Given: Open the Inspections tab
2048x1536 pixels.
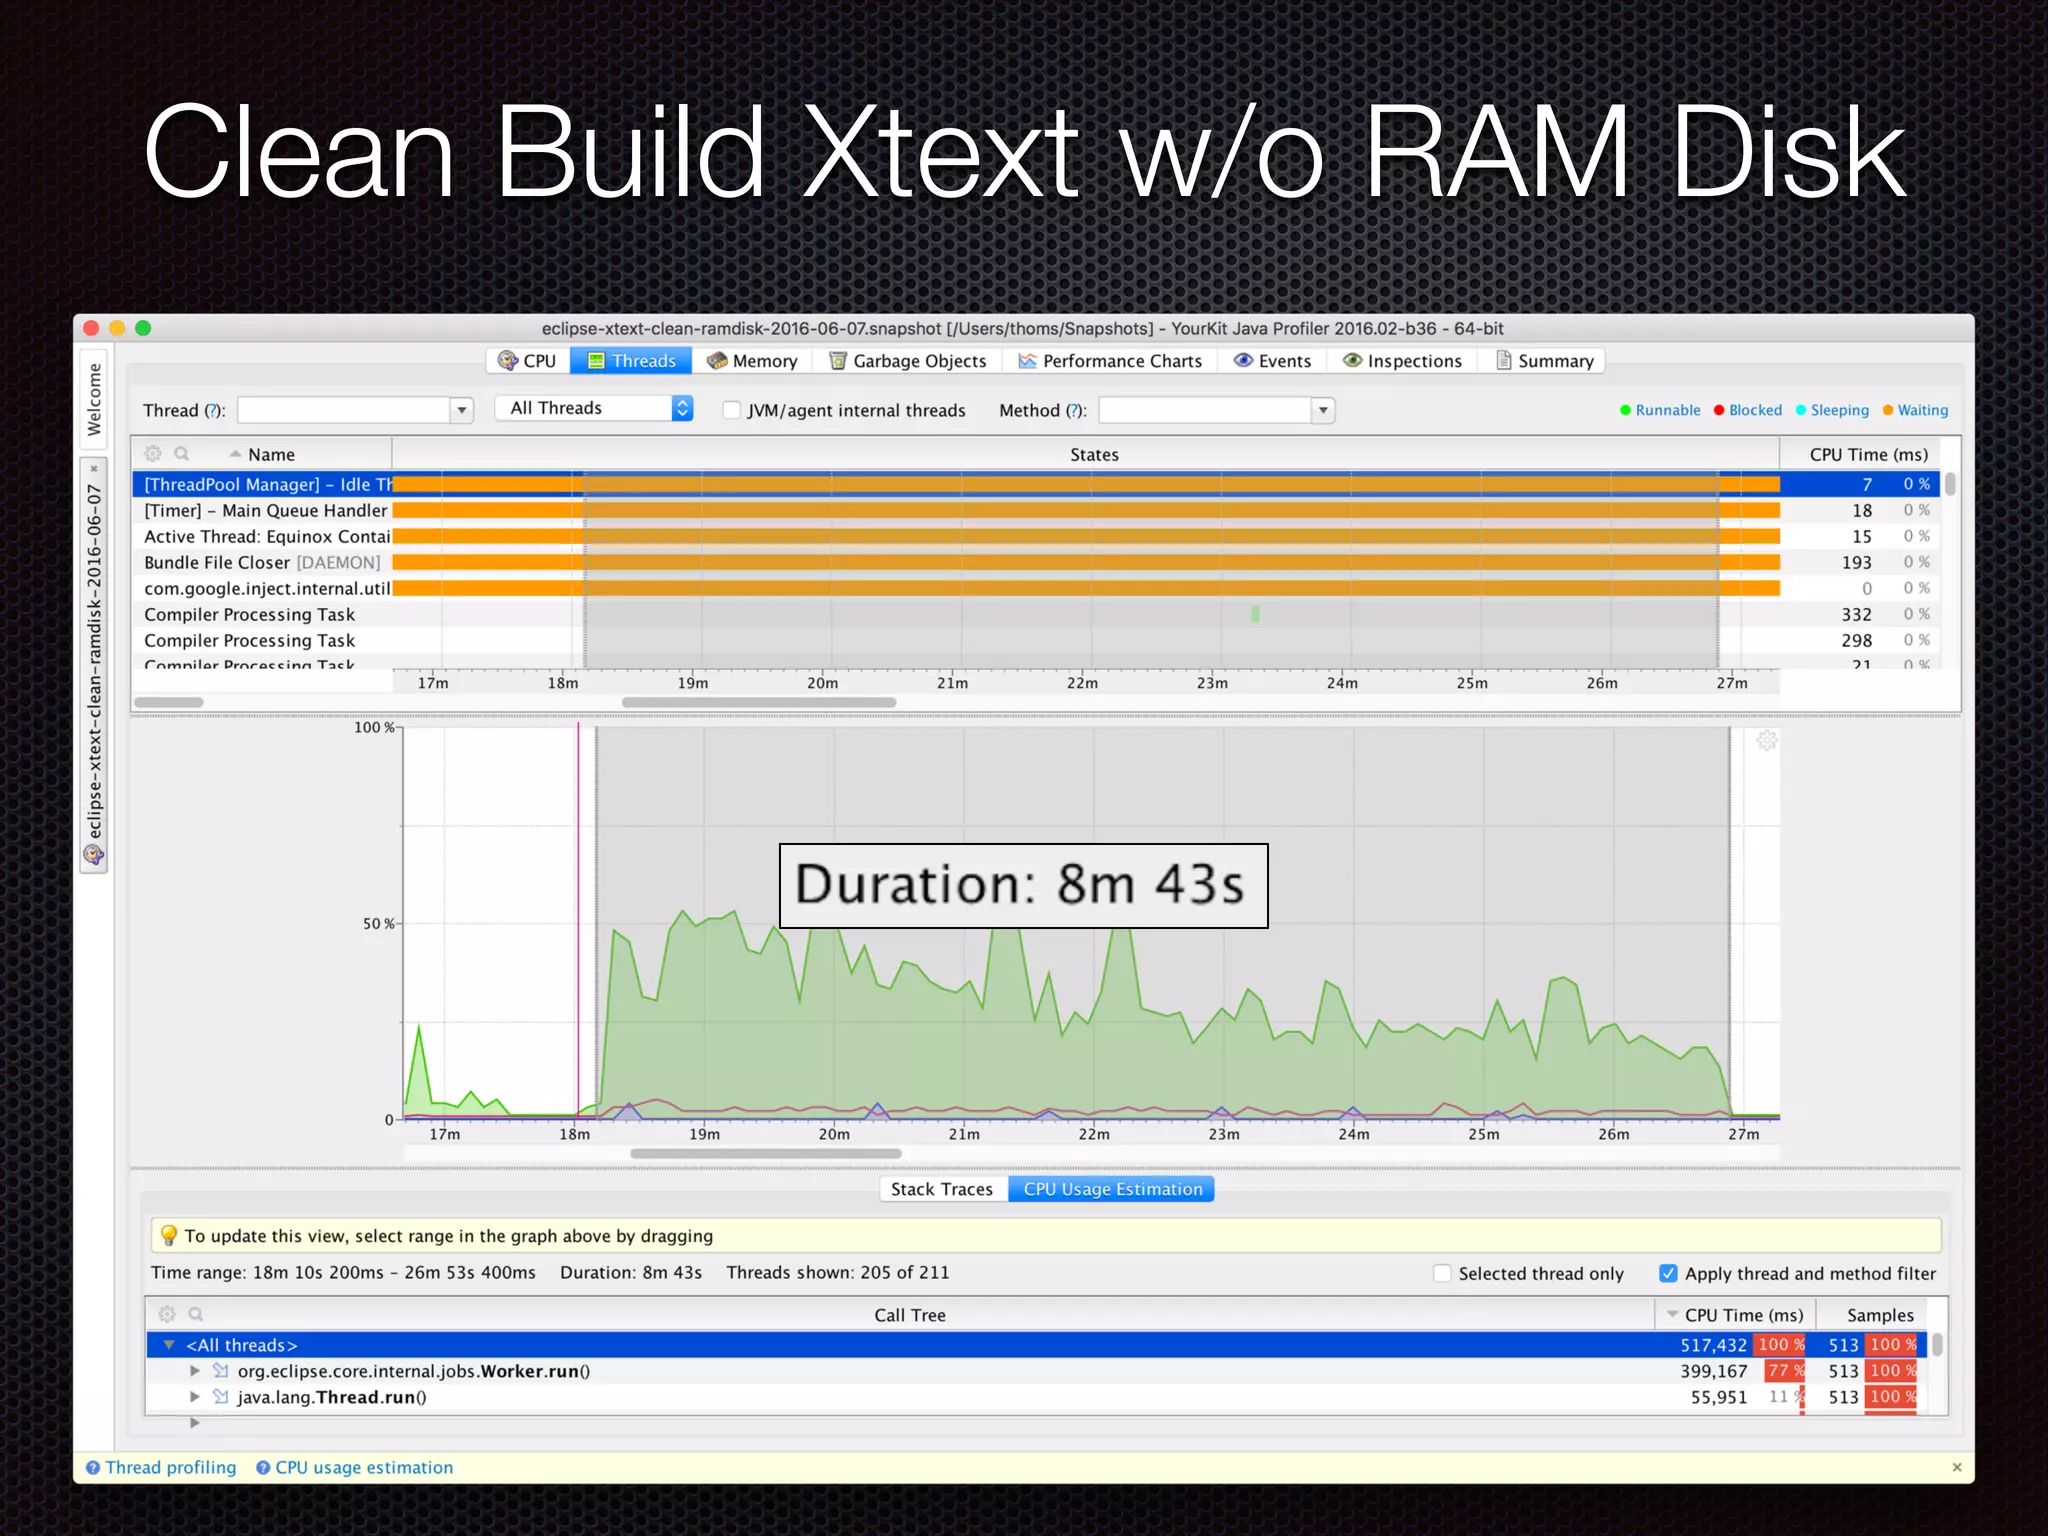Looking at the screenshot, I should click(x=1402, y=361).
